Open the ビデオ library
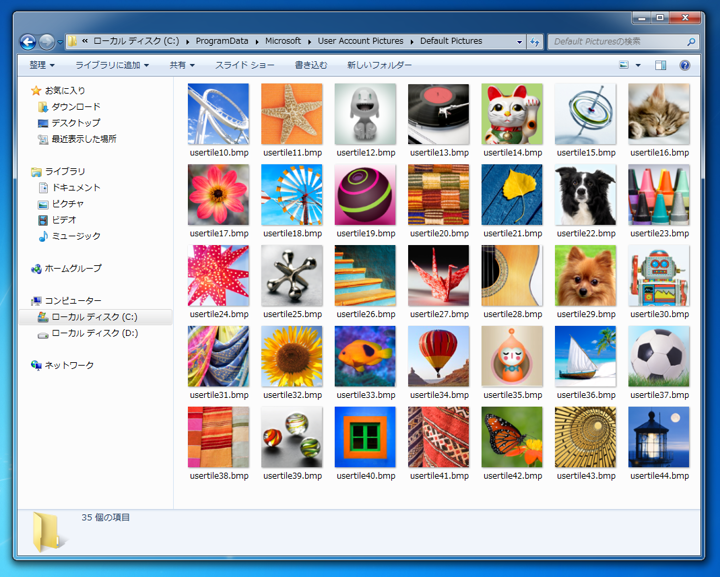720x577 pixels. coord(57,220)
